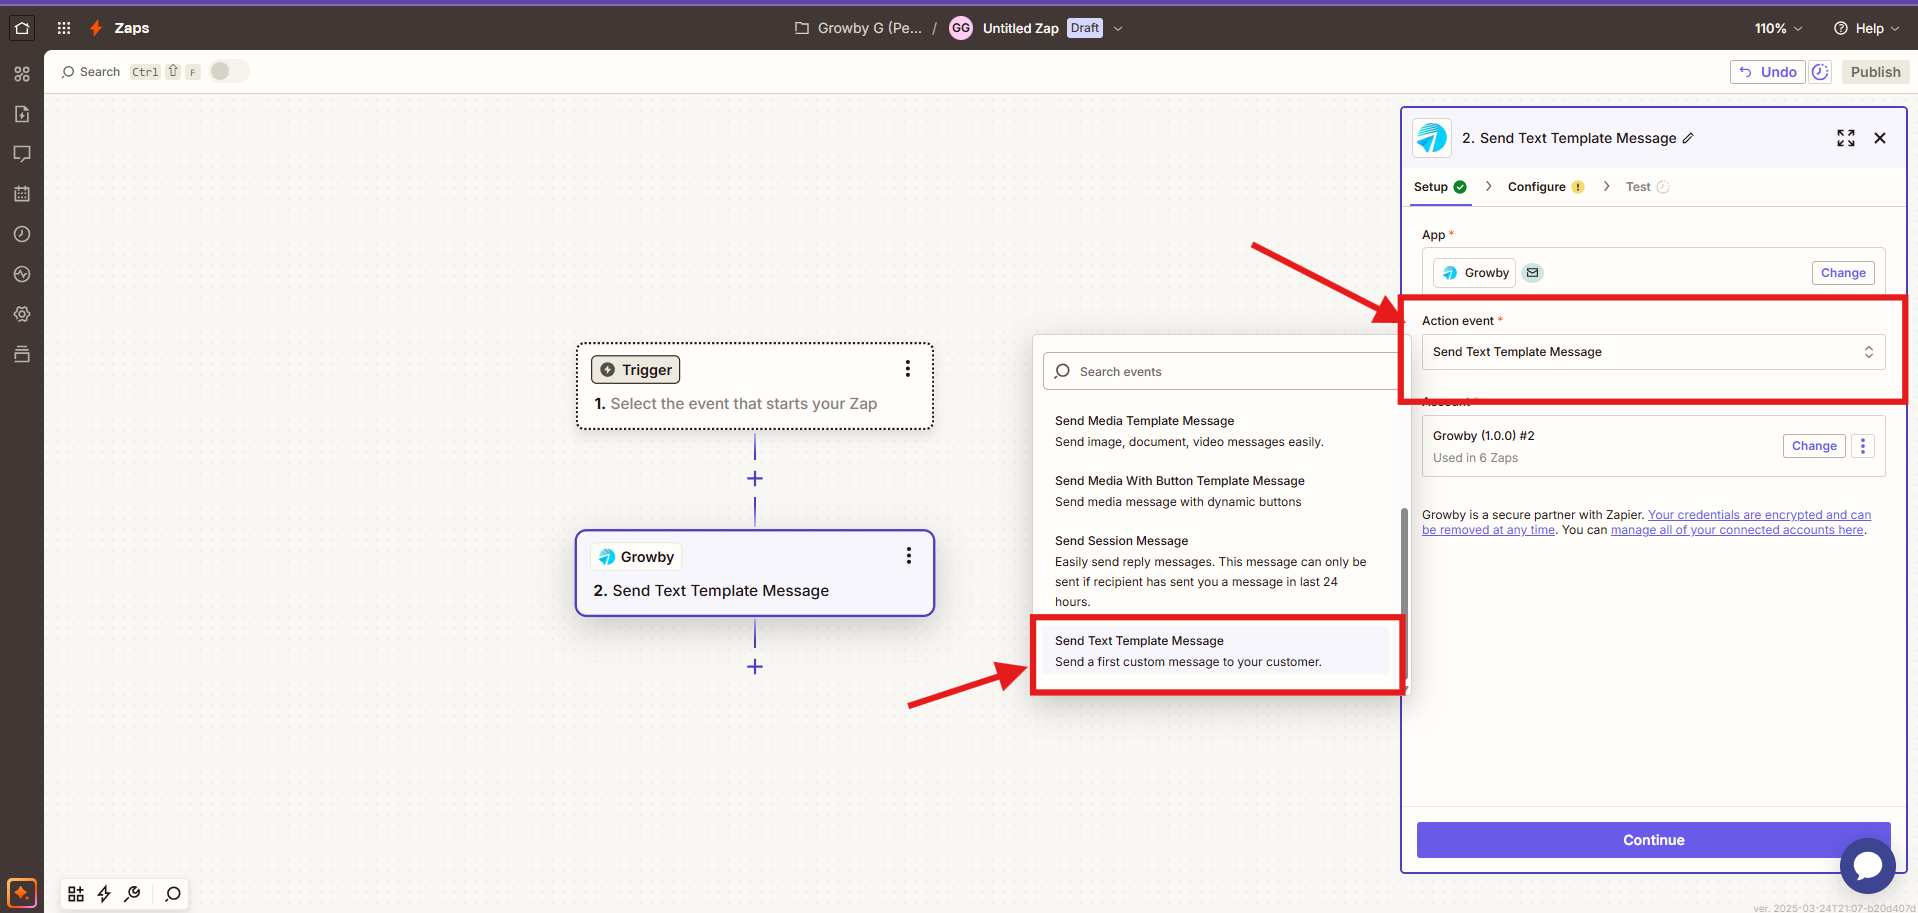
Task: Click the pencil rename icon beside step title
Action: (x=1688, y=138)
